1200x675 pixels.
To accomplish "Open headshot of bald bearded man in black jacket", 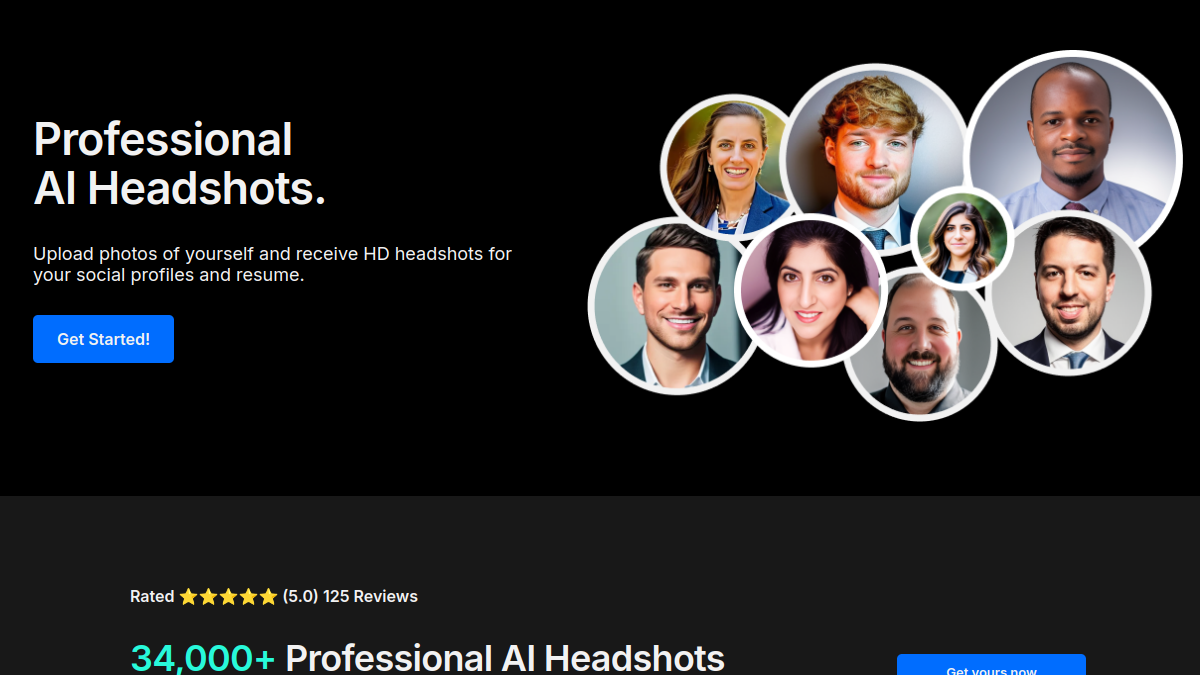I will click(920, 345).
